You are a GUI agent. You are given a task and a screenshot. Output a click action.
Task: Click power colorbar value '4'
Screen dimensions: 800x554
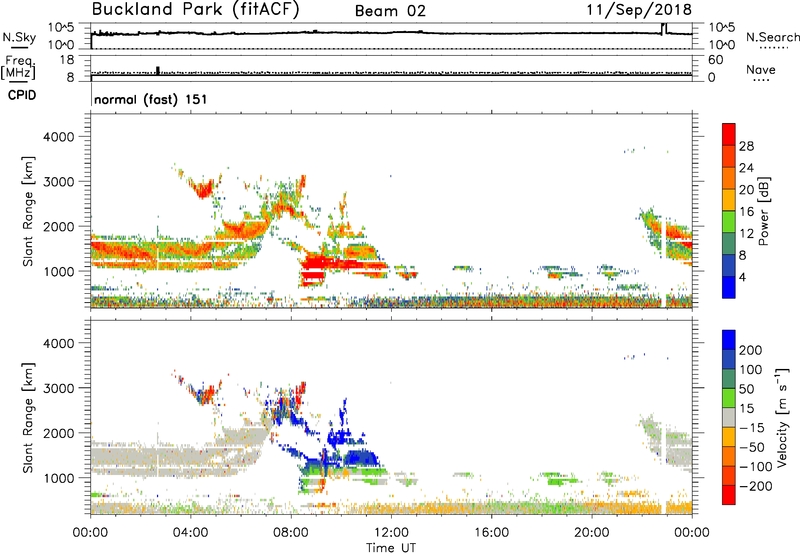pos(743,277)
